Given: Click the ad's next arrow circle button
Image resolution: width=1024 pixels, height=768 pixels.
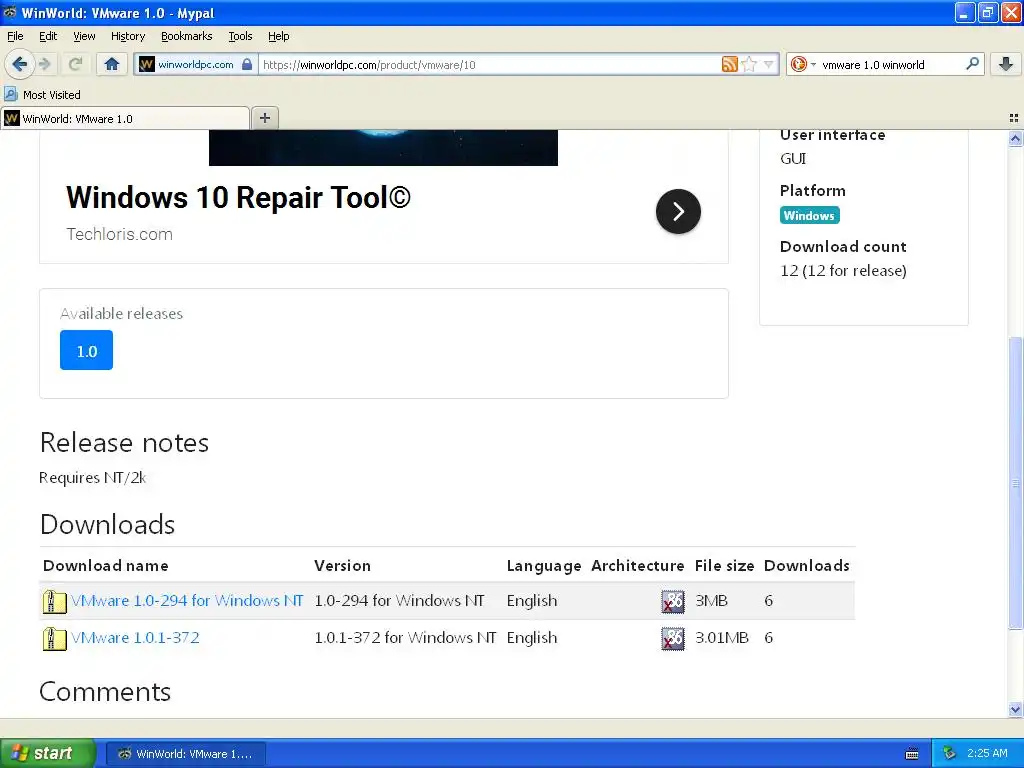Looking at the screenshot, I should 678,212.
